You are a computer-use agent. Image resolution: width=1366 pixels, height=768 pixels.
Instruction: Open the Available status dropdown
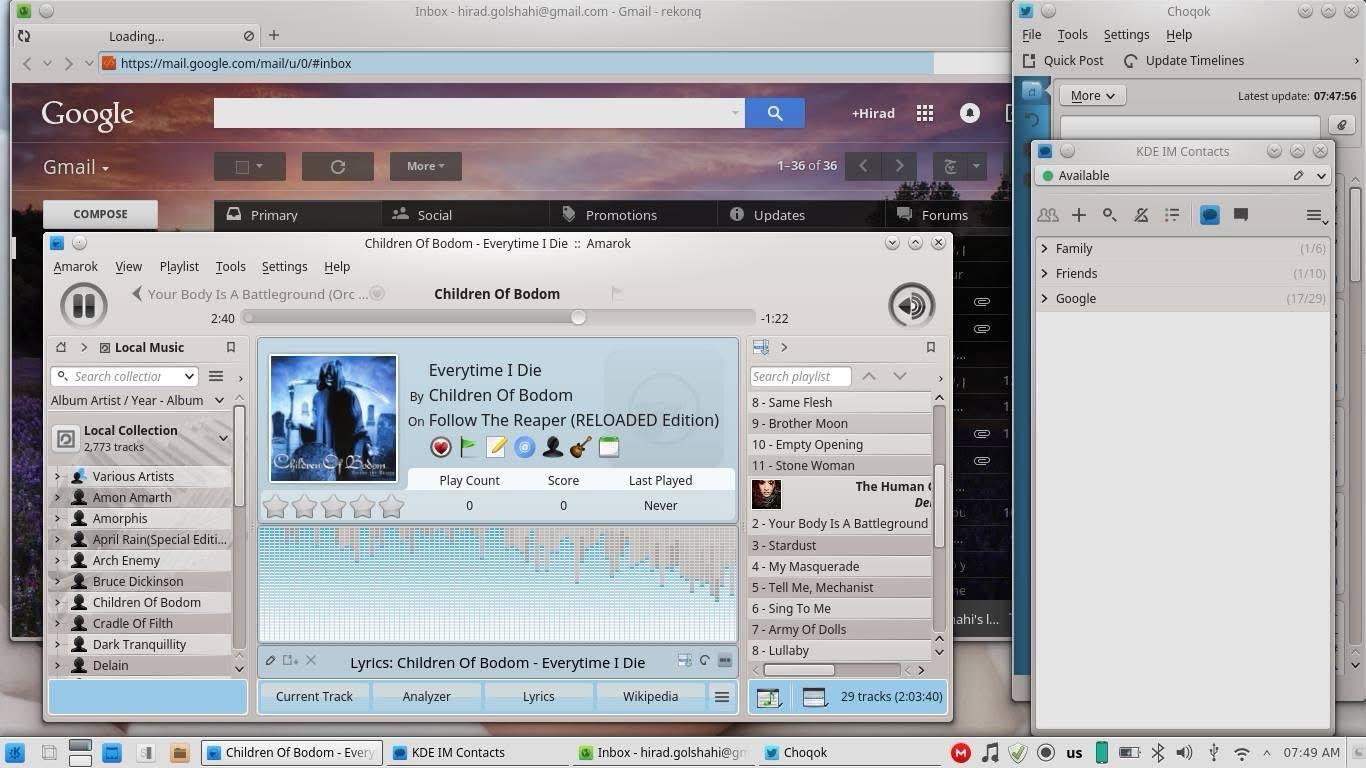tap(1321, 176)
